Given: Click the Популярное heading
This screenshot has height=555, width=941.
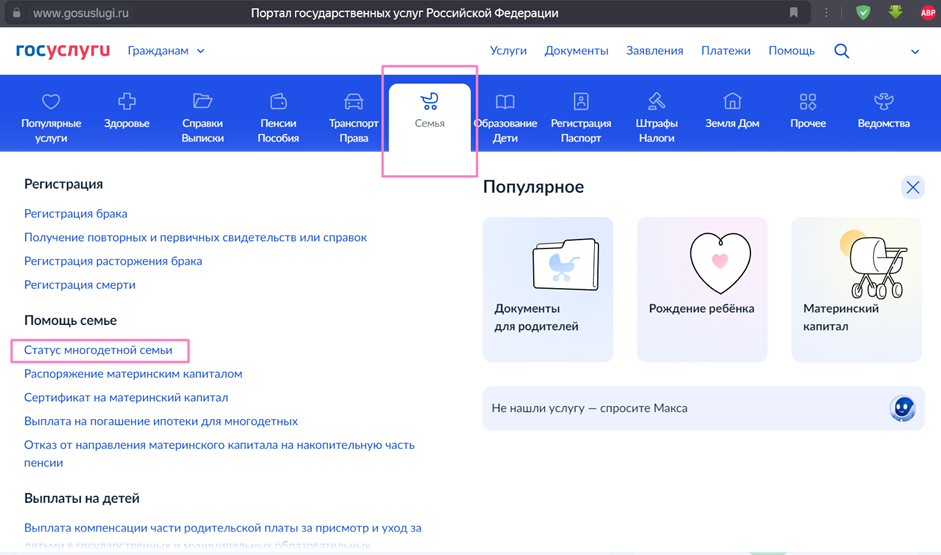Looking at the screenshot, I should pyautogui.click(x=534, y=187).
